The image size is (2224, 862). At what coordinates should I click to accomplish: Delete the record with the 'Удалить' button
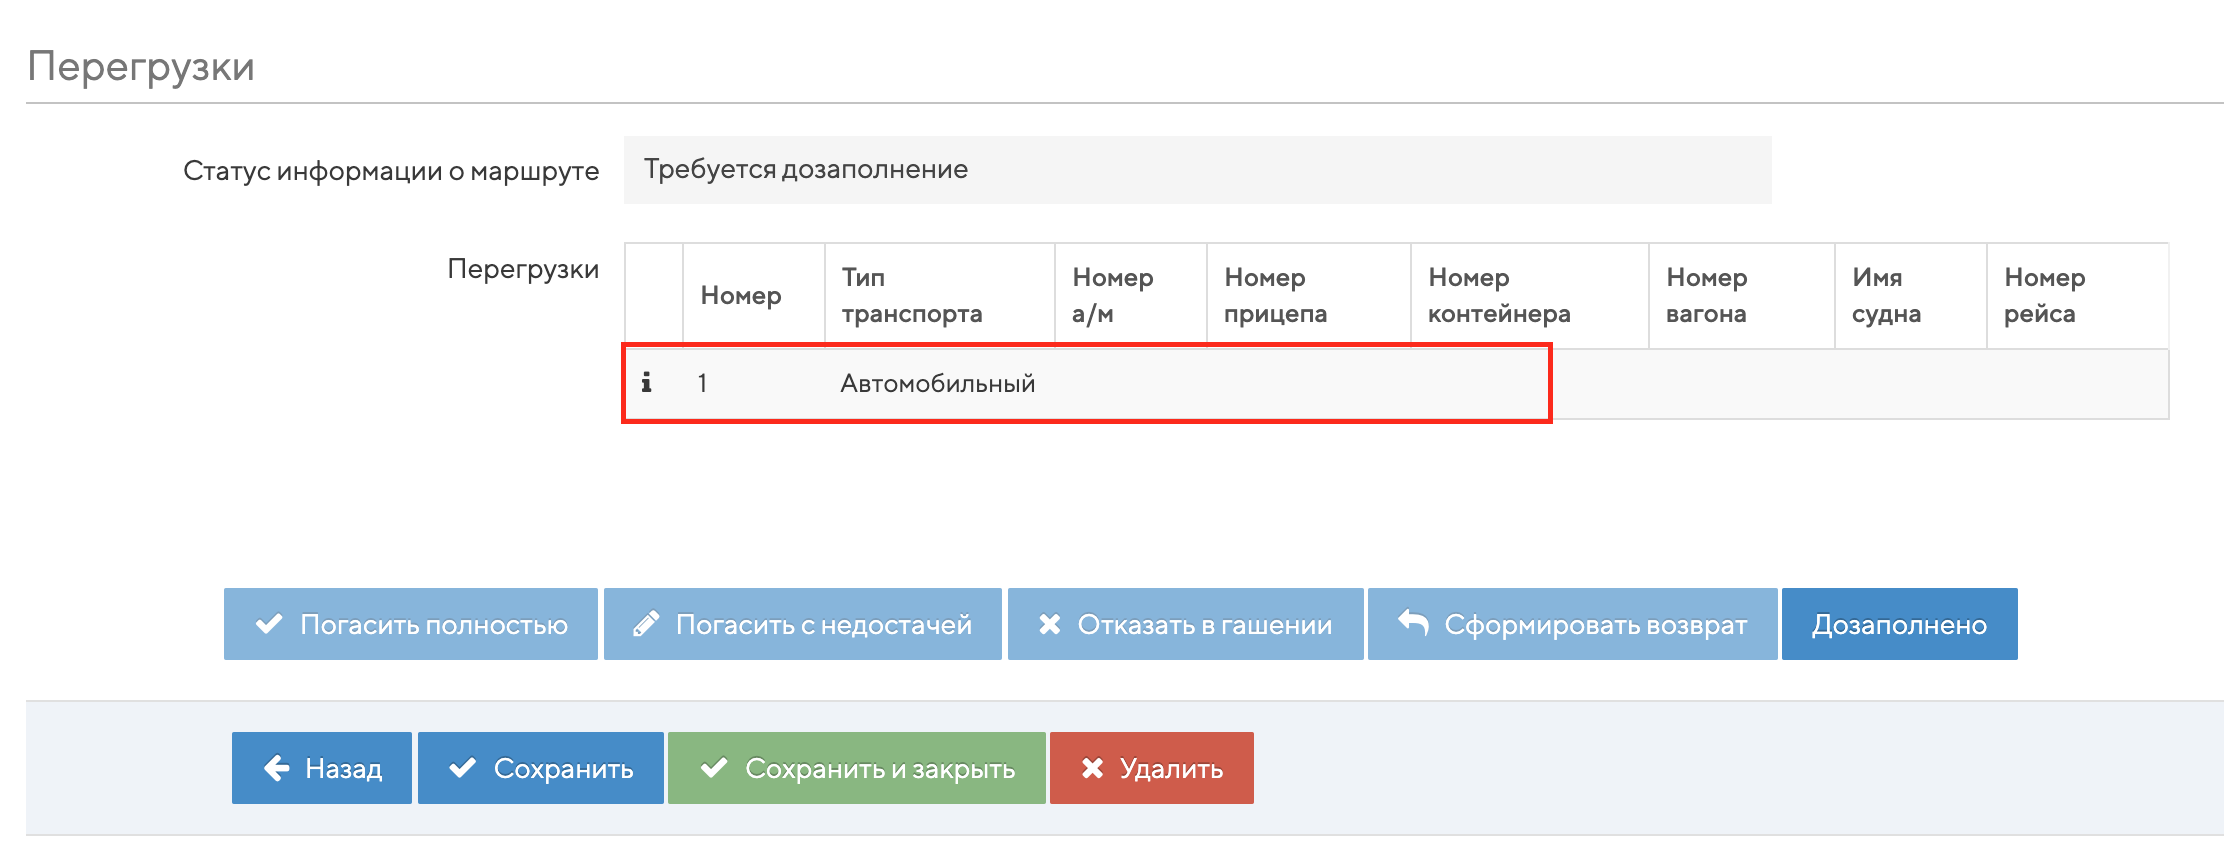[1152, 768]
